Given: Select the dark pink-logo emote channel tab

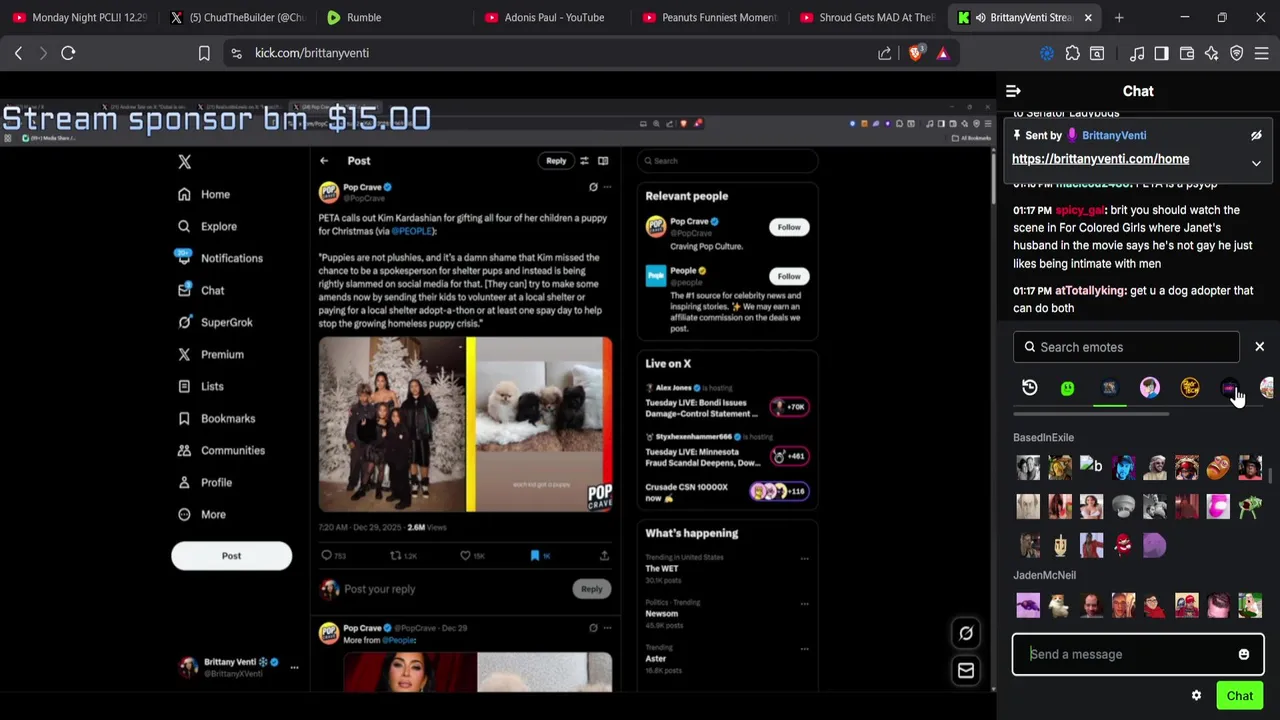Looking at the screenshot, I should coord(1229,388).
